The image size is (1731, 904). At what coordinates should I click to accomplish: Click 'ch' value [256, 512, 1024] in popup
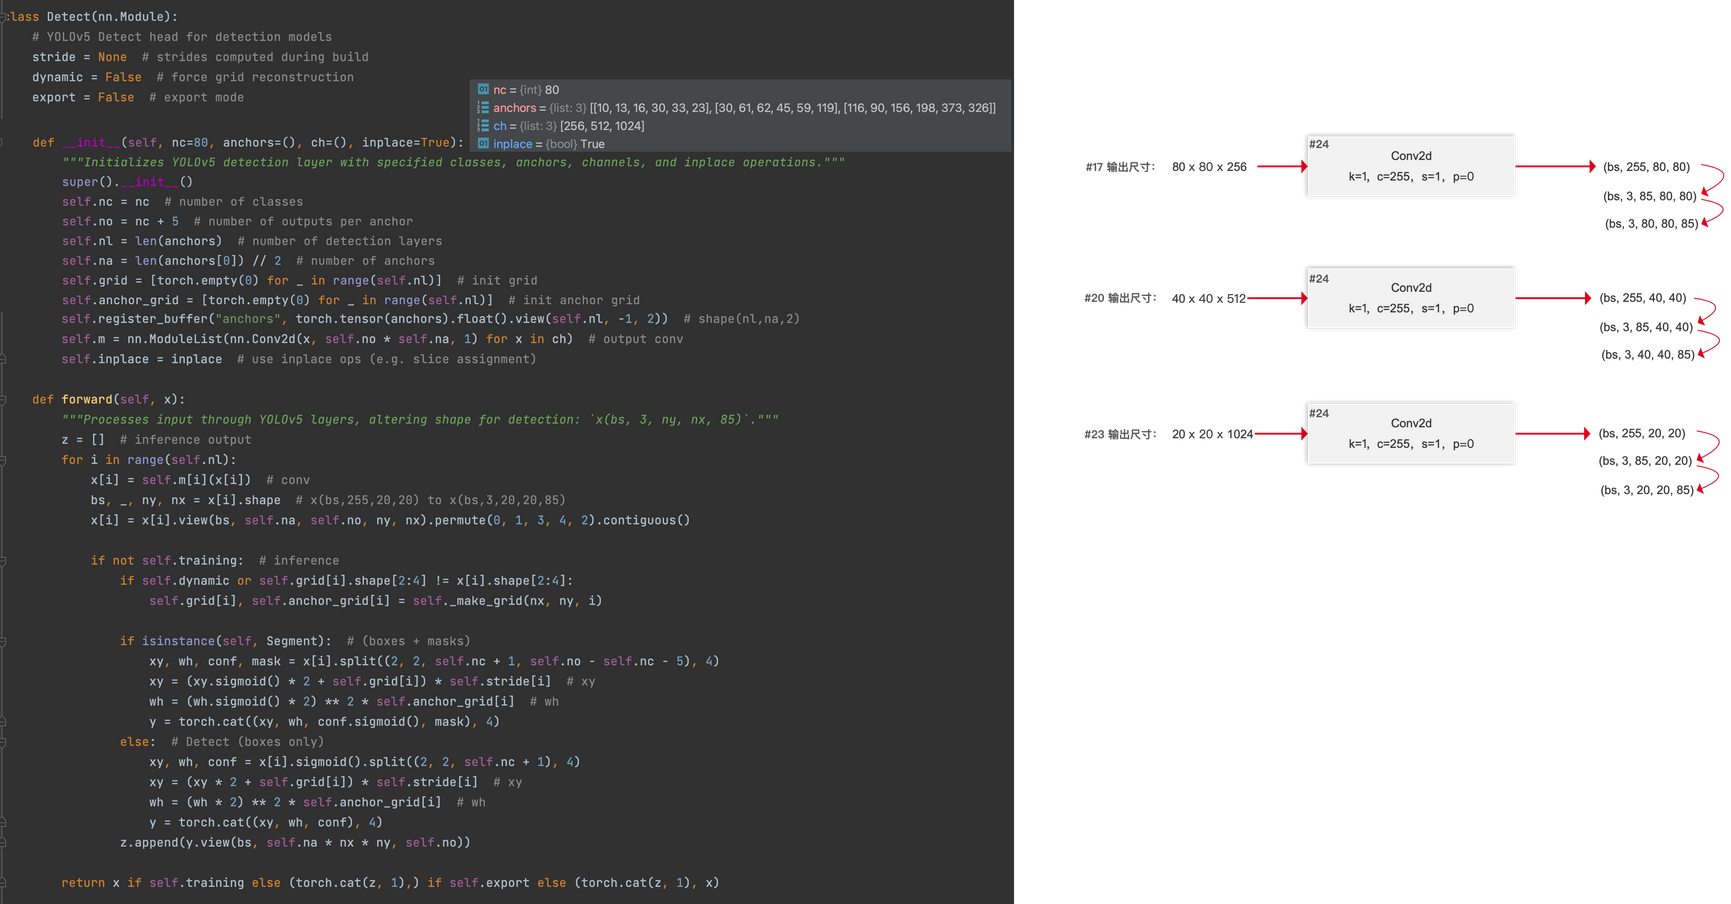pyautogui.click(x=602, y=126)
